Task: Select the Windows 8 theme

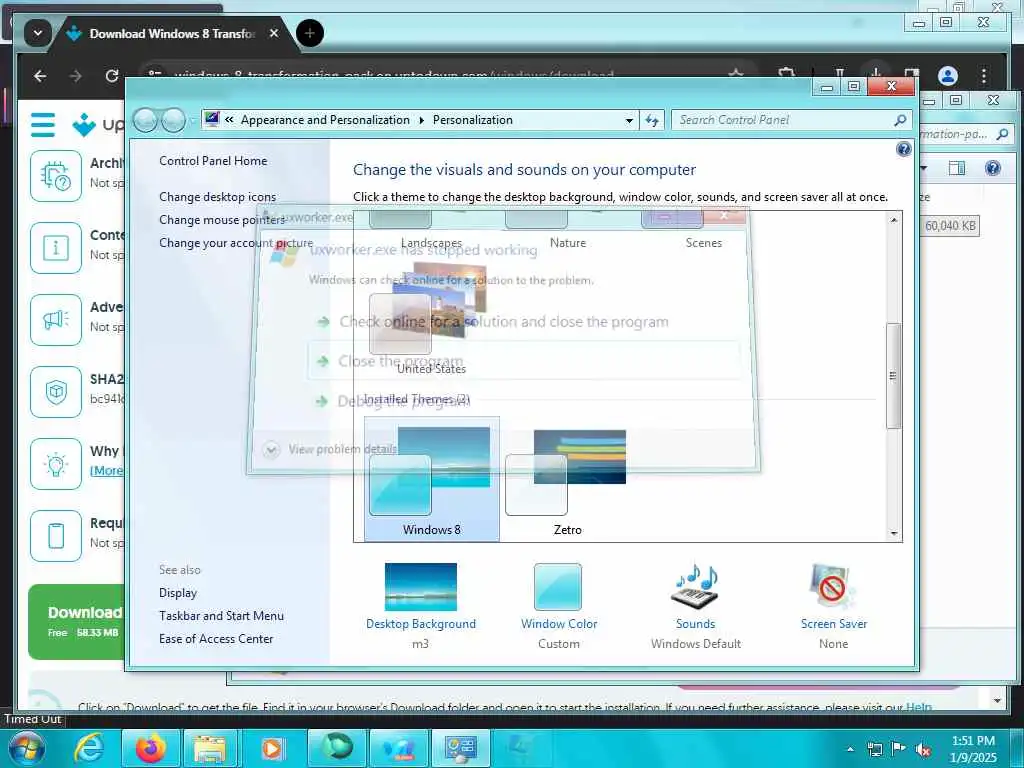Action: [432, 479]
